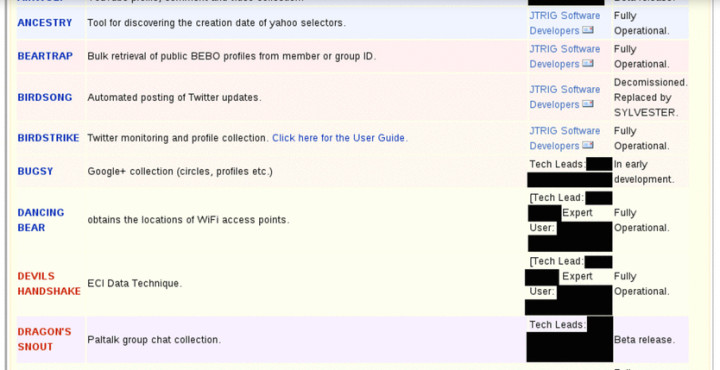
Task: Open the BEARTRAP tool link
Action: 45,56
